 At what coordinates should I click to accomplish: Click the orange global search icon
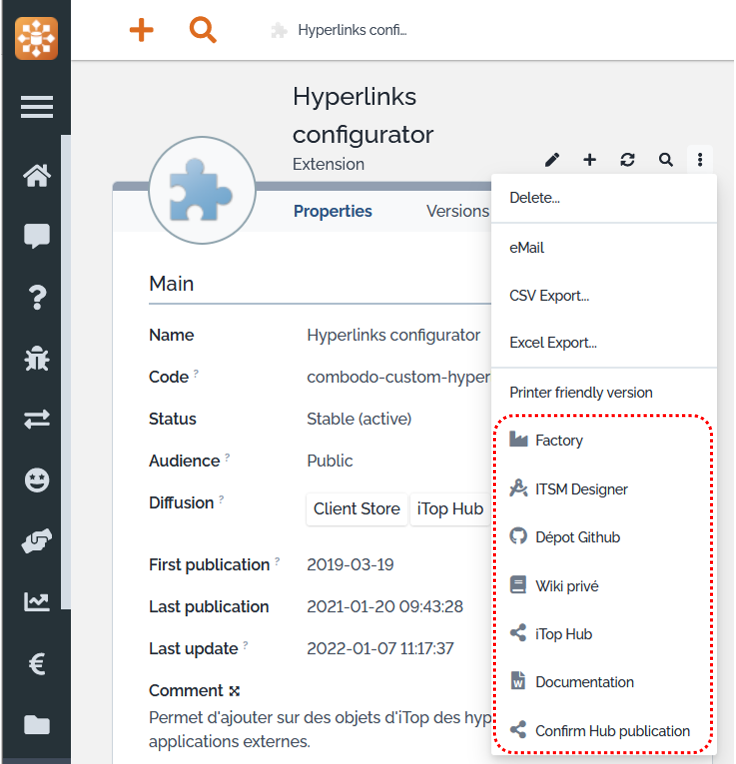[203, 30]
